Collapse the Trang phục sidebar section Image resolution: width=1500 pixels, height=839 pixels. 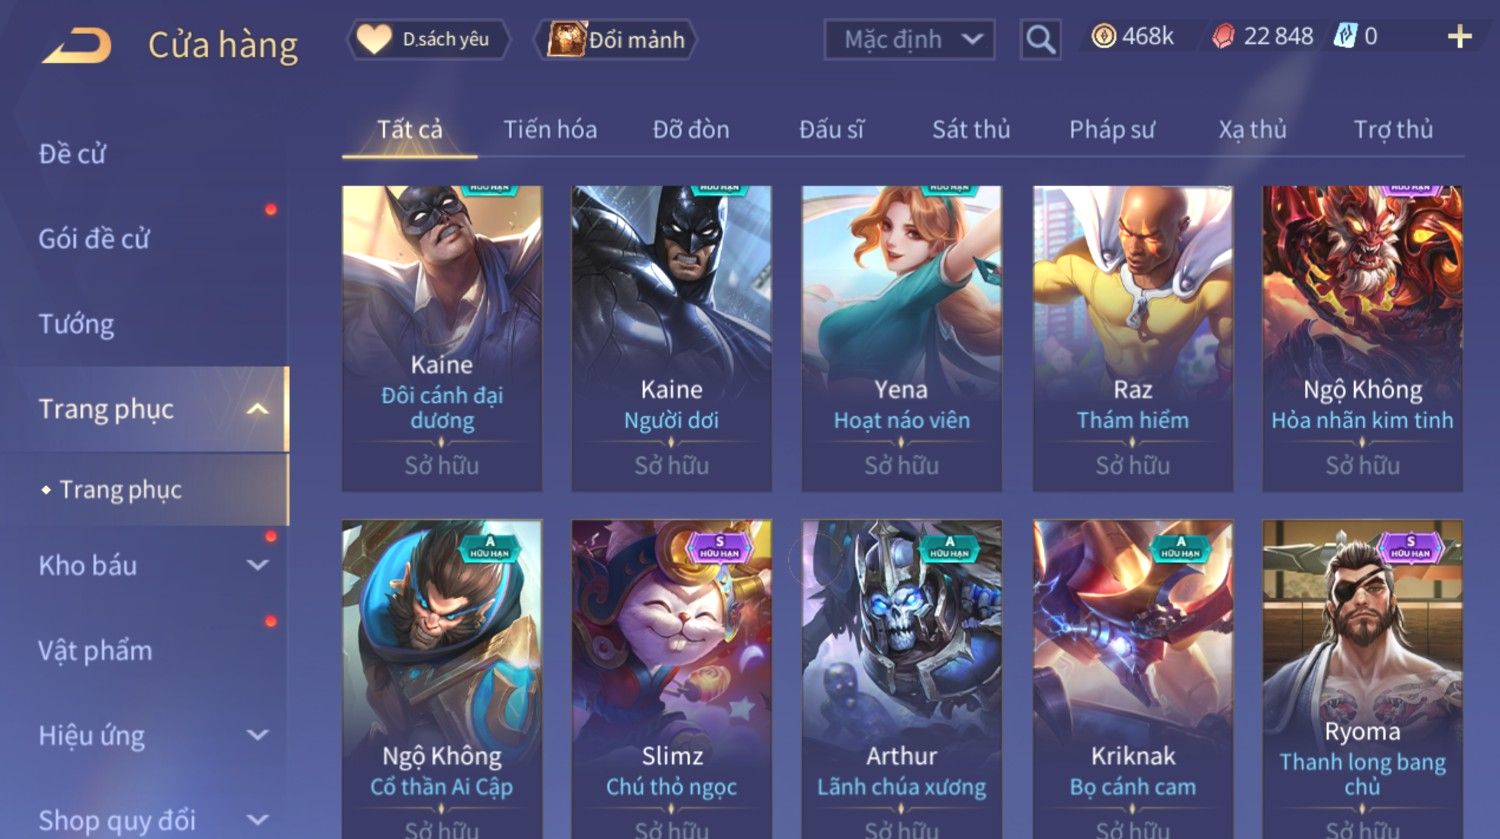257,409
